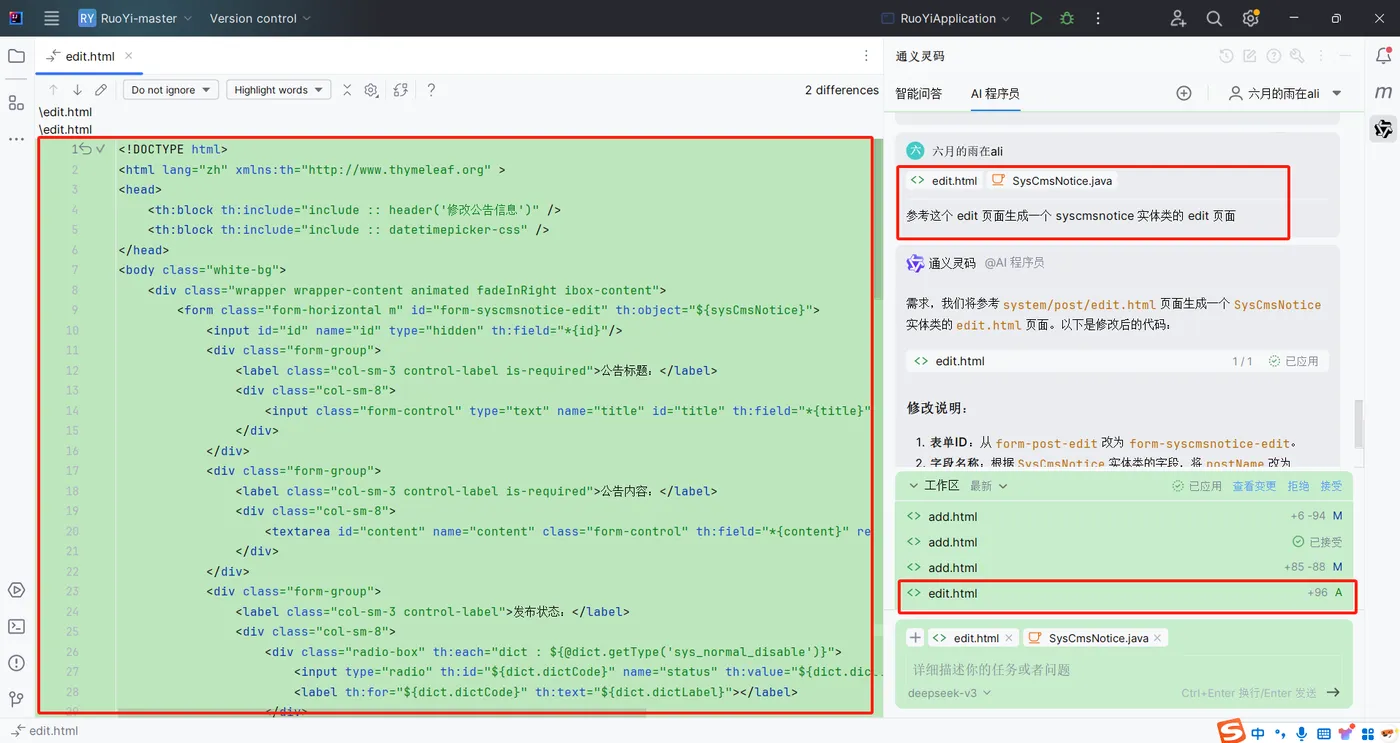Revert line 1 change in gutter
1400x743 pixels.
(x=86, y=149)
